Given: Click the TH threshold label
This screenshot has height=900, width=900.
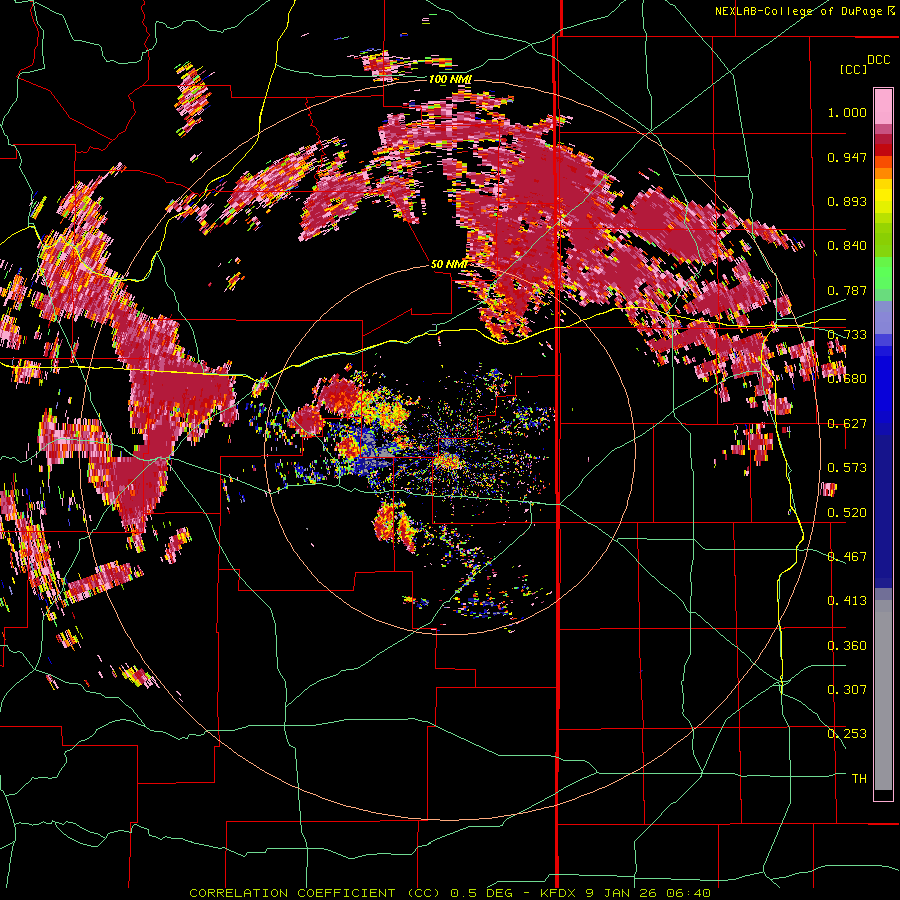Looking at the screenshot, I should (x=859, y=779).
